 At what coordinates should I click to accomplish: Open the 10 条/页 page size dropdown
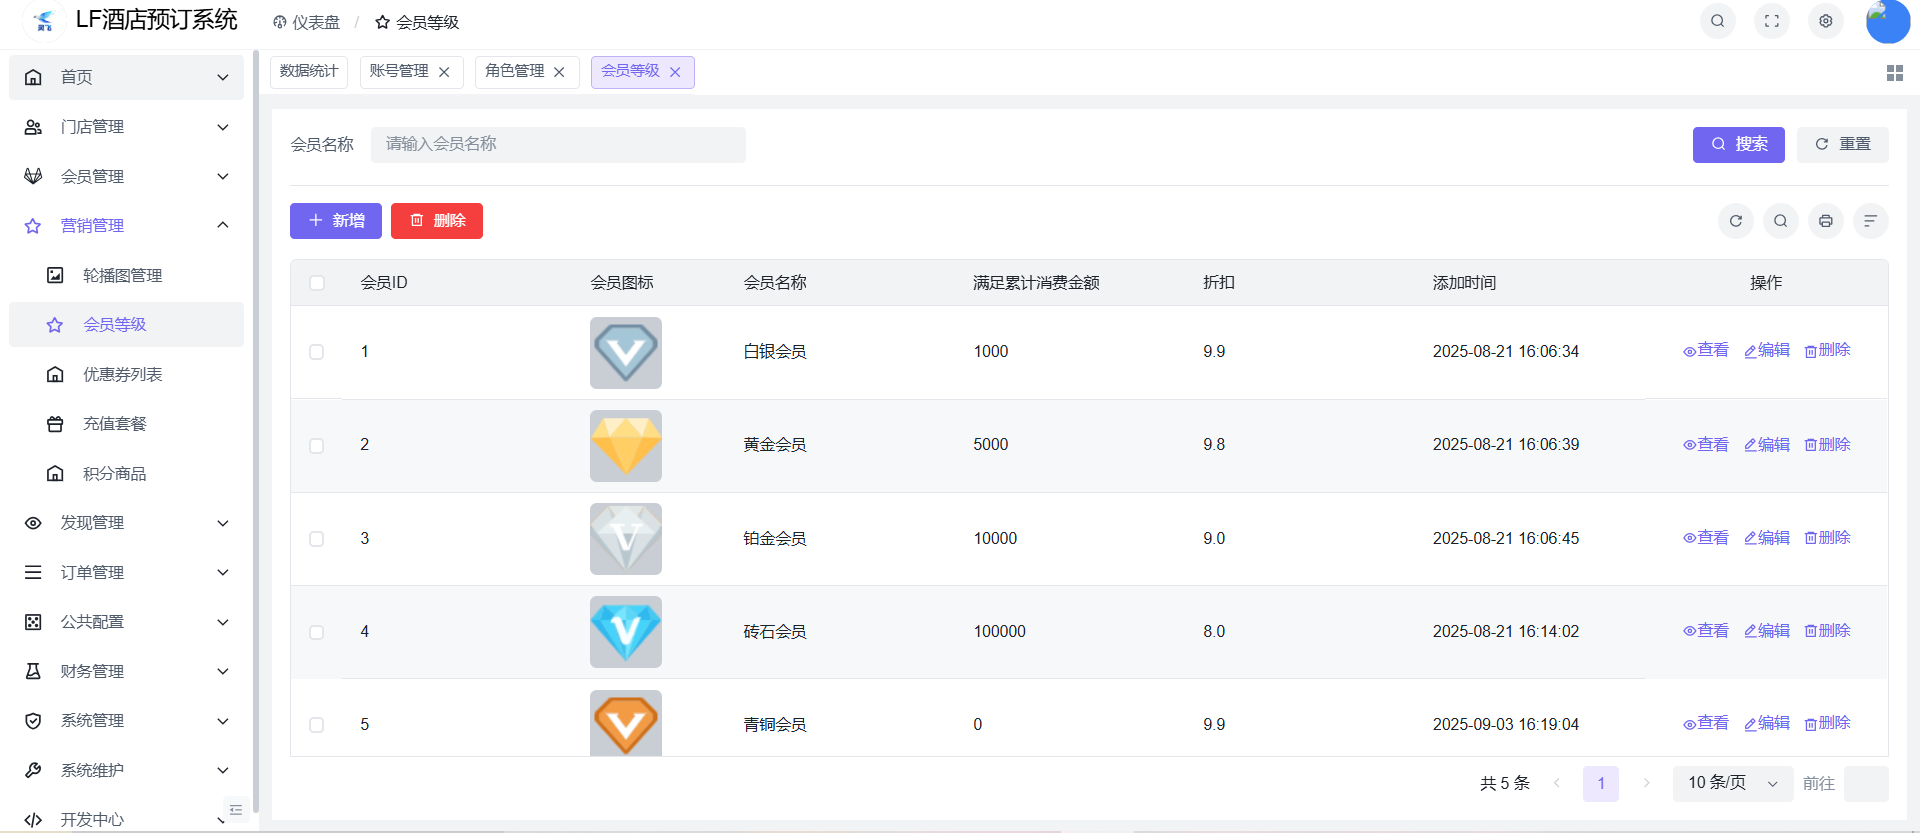(1733, 783)
